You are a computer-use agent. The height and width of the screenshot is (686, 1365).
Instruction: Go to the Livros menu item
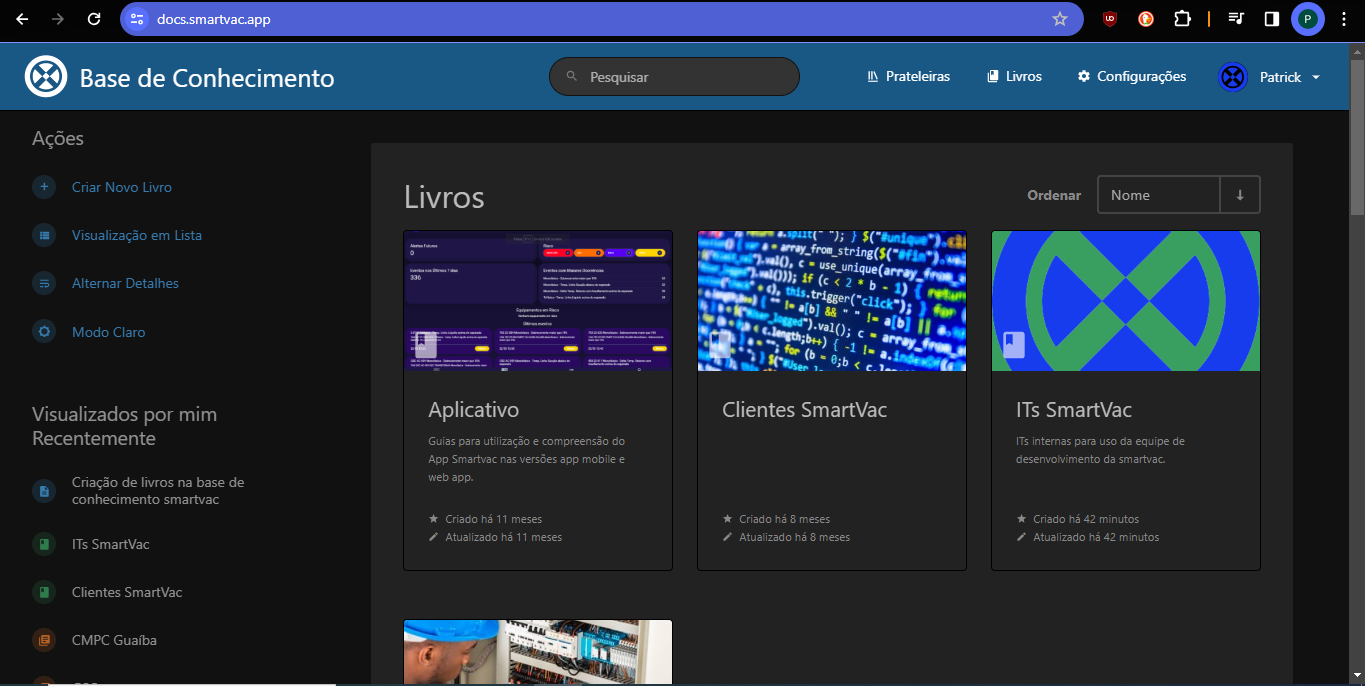click(x=1014, y=77)
